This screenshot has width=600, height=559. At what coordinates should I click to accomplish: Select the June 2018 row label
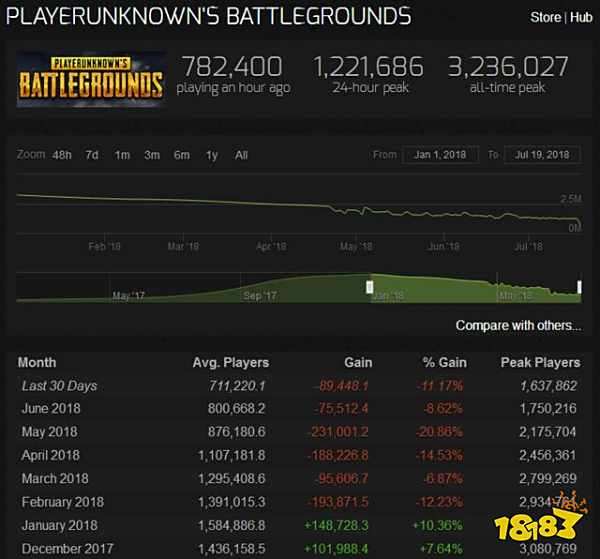pos(51,409)
